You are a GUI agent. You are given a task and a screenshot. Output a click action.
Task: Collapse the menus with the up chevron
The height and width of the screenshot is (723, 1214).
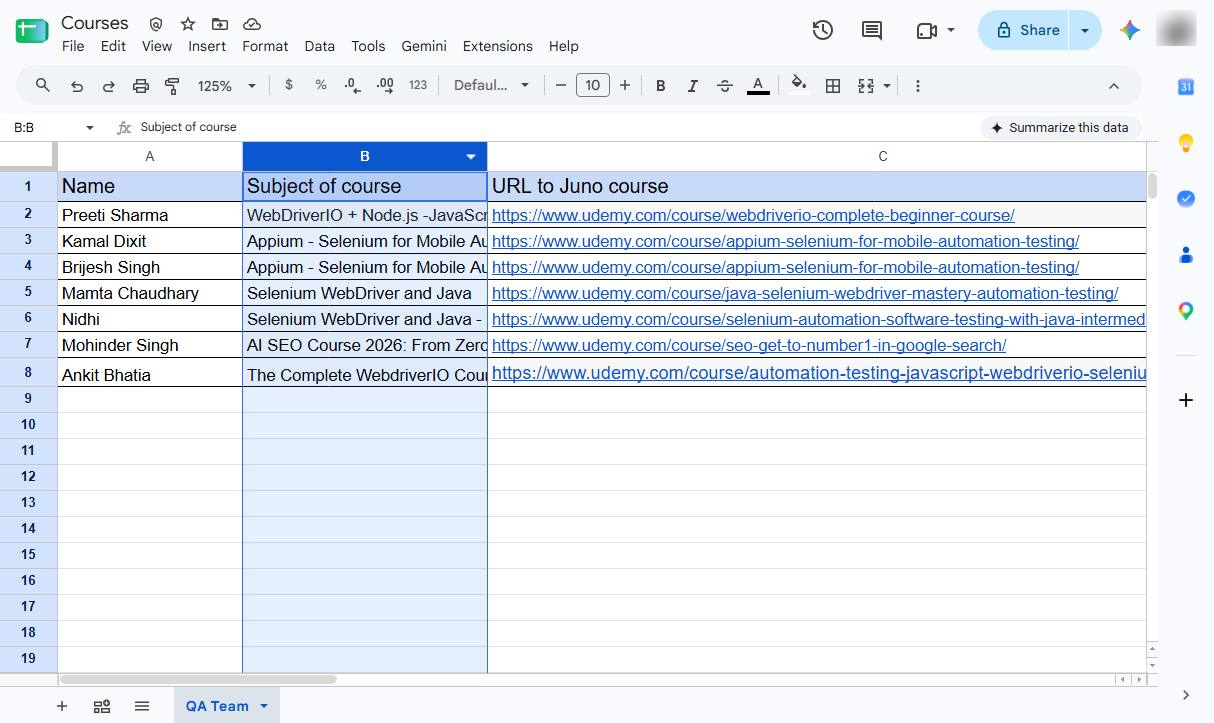click(1113, 86)
